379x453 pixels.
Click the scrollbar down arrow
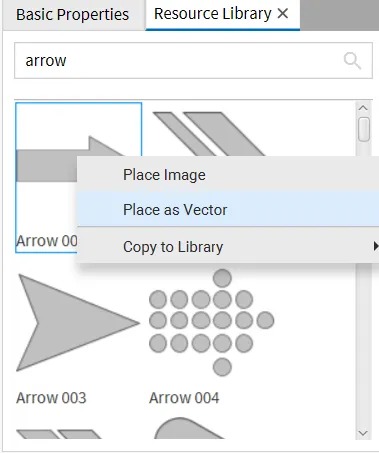(x=363, y=433)
